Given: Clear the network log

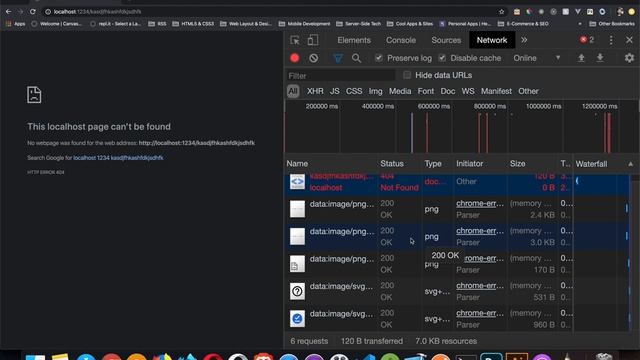Looking at the screenshot, I should tap(313, 58).
